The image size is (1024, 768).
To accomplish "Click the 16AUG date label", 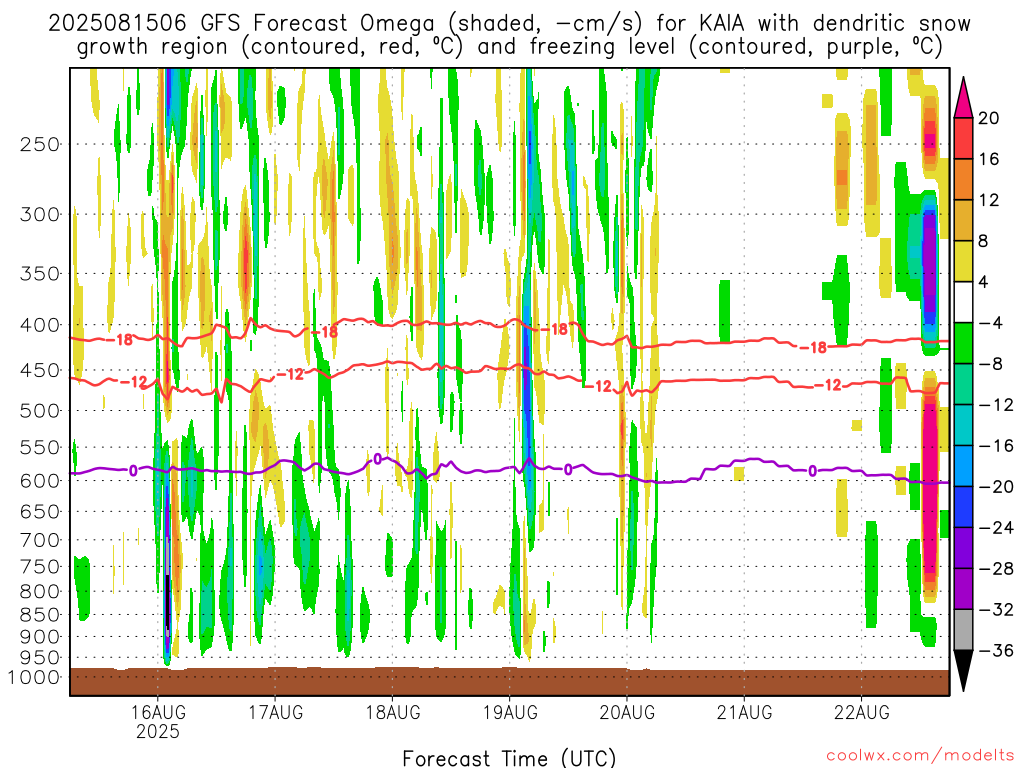I will click(158, 712).
